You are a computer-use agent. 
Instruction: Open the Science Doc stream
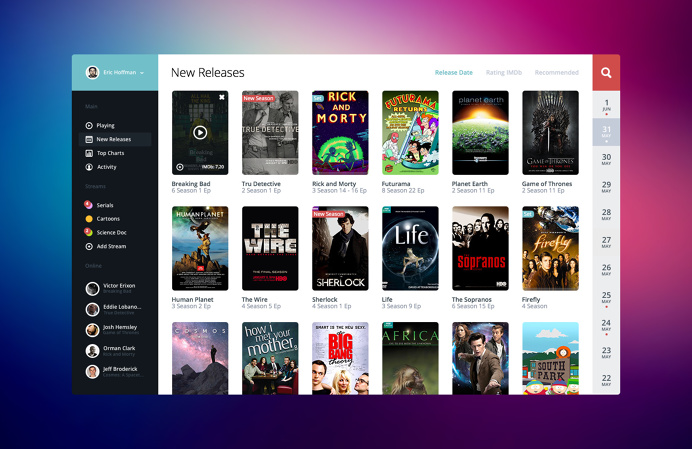[x=112, y=232]
